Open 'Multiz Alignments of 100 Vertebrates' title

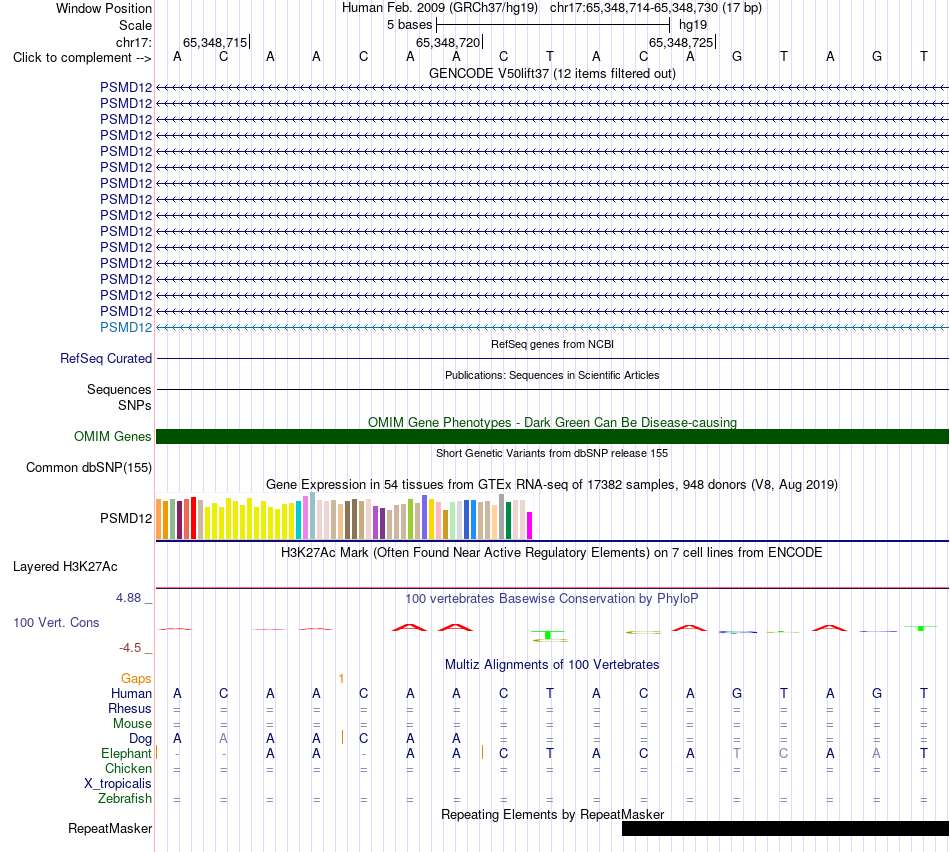[552, 665]
